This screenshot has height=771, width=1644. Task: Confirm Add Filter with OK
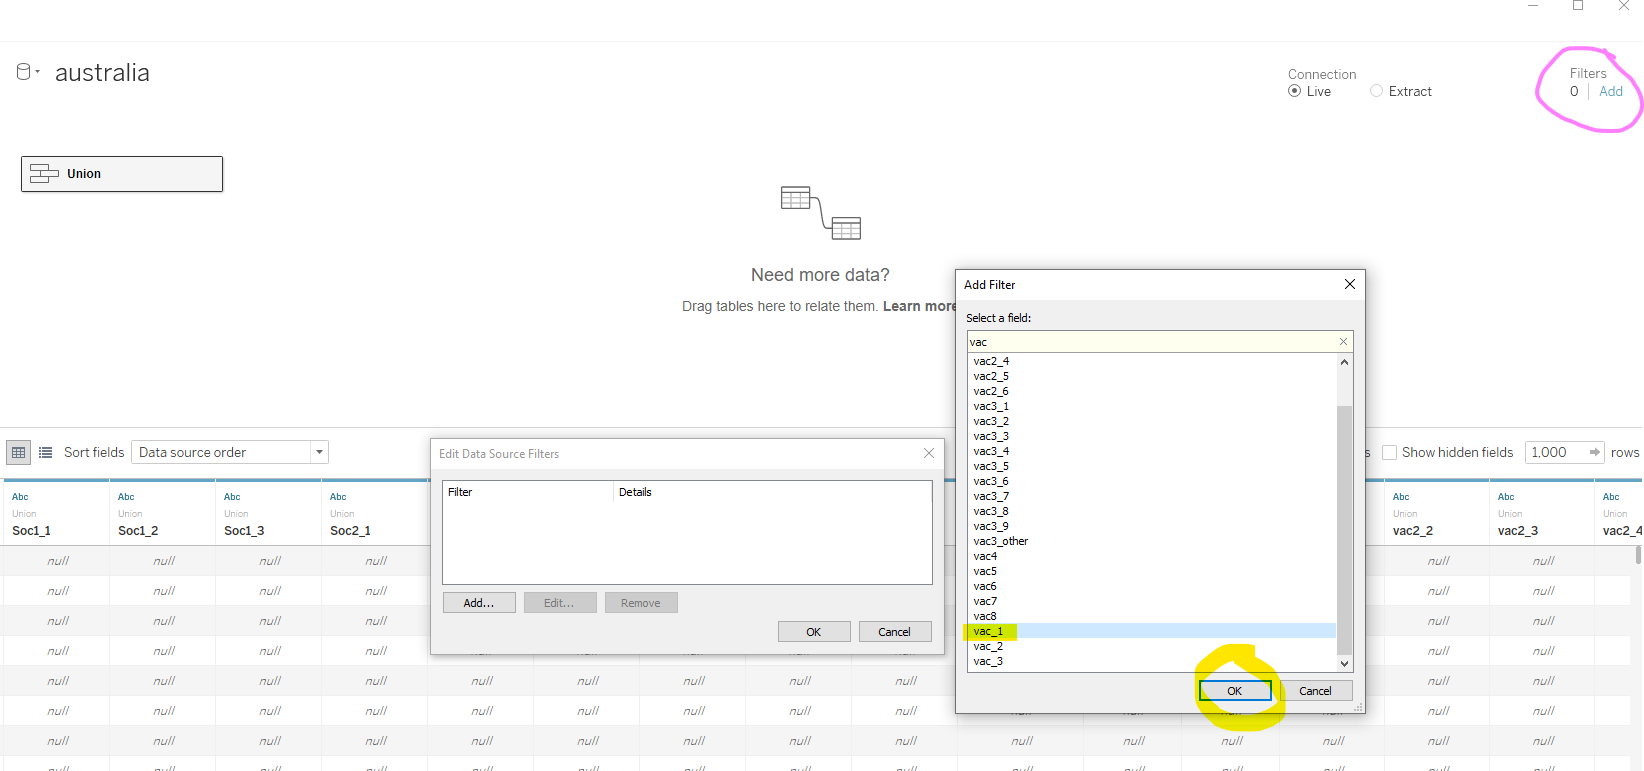(1235, 691)
